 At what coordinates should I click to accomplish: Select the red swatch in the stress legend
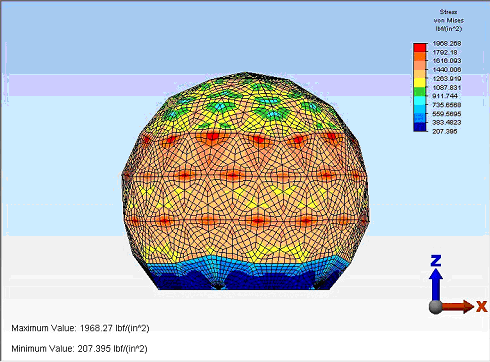420,47
